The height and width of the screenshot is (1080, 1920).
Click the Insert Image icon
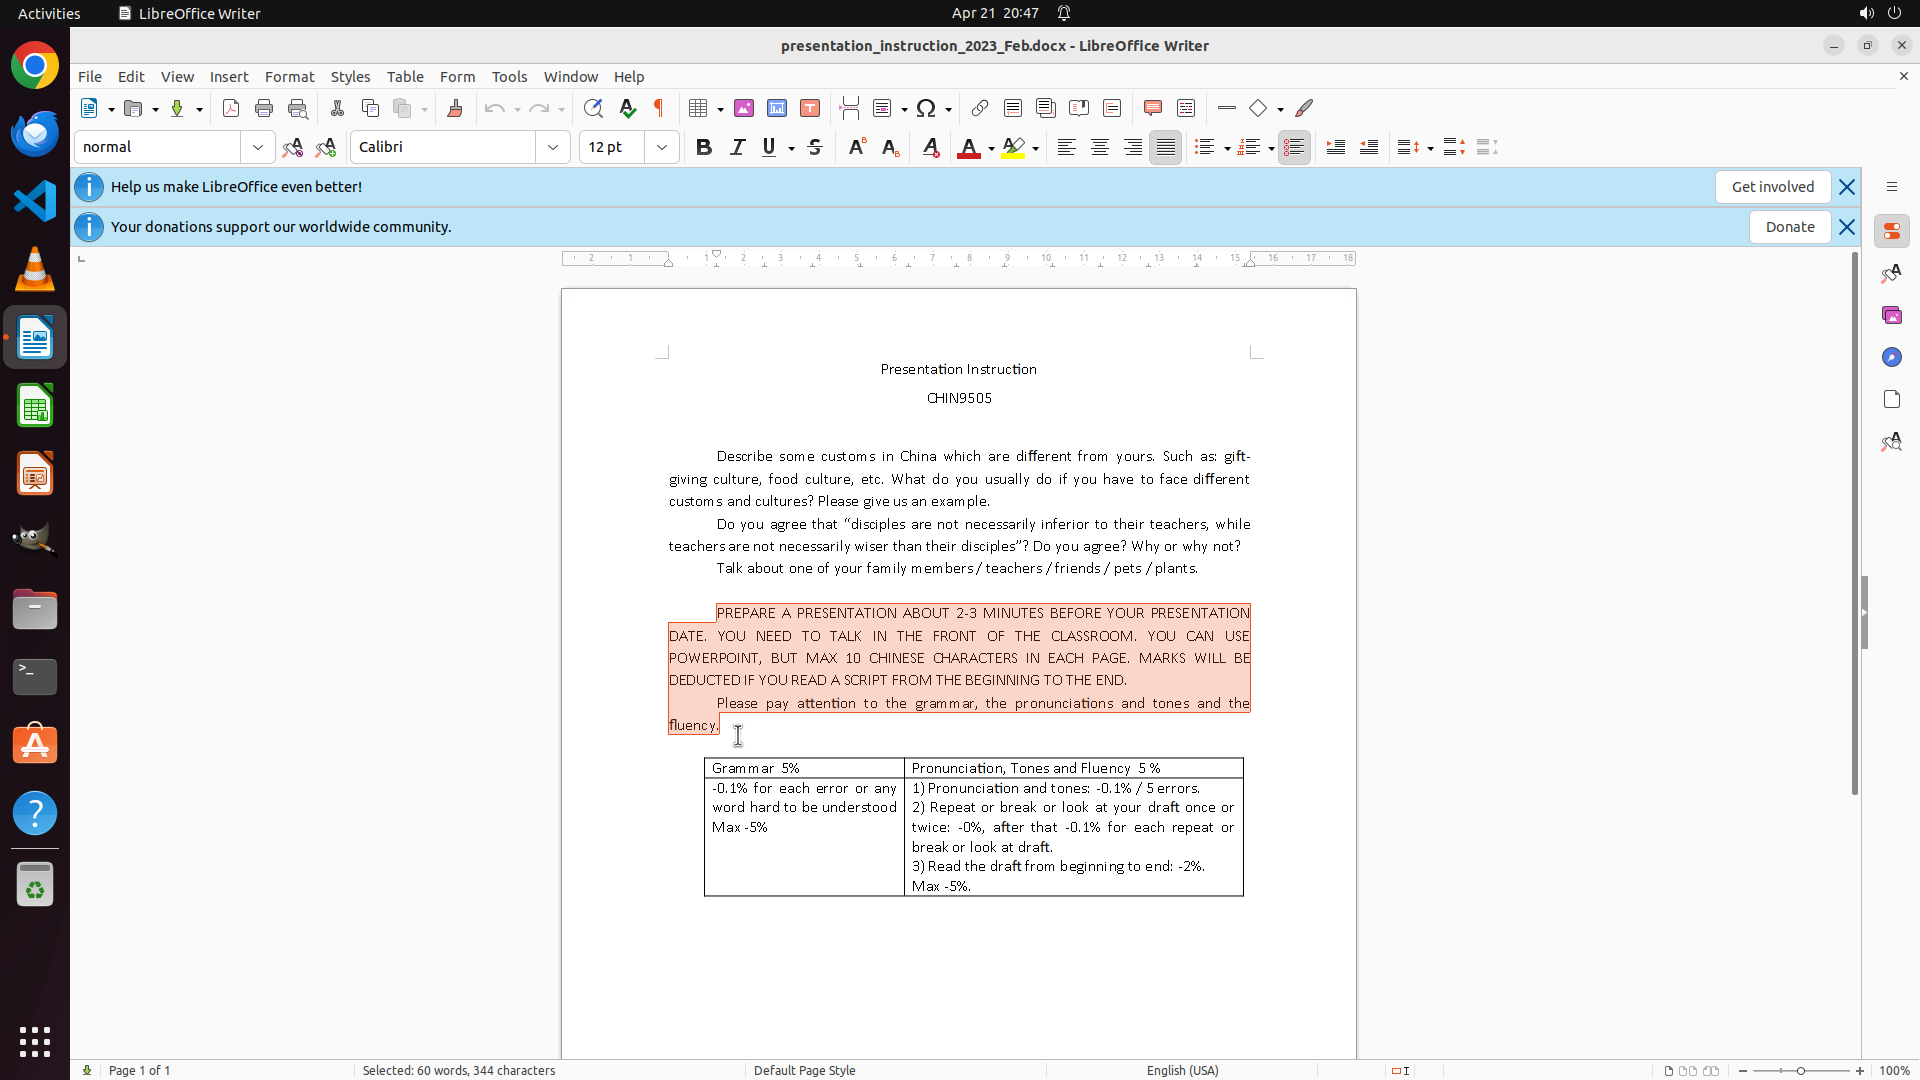pyautogui.click(x=744, y=108)
